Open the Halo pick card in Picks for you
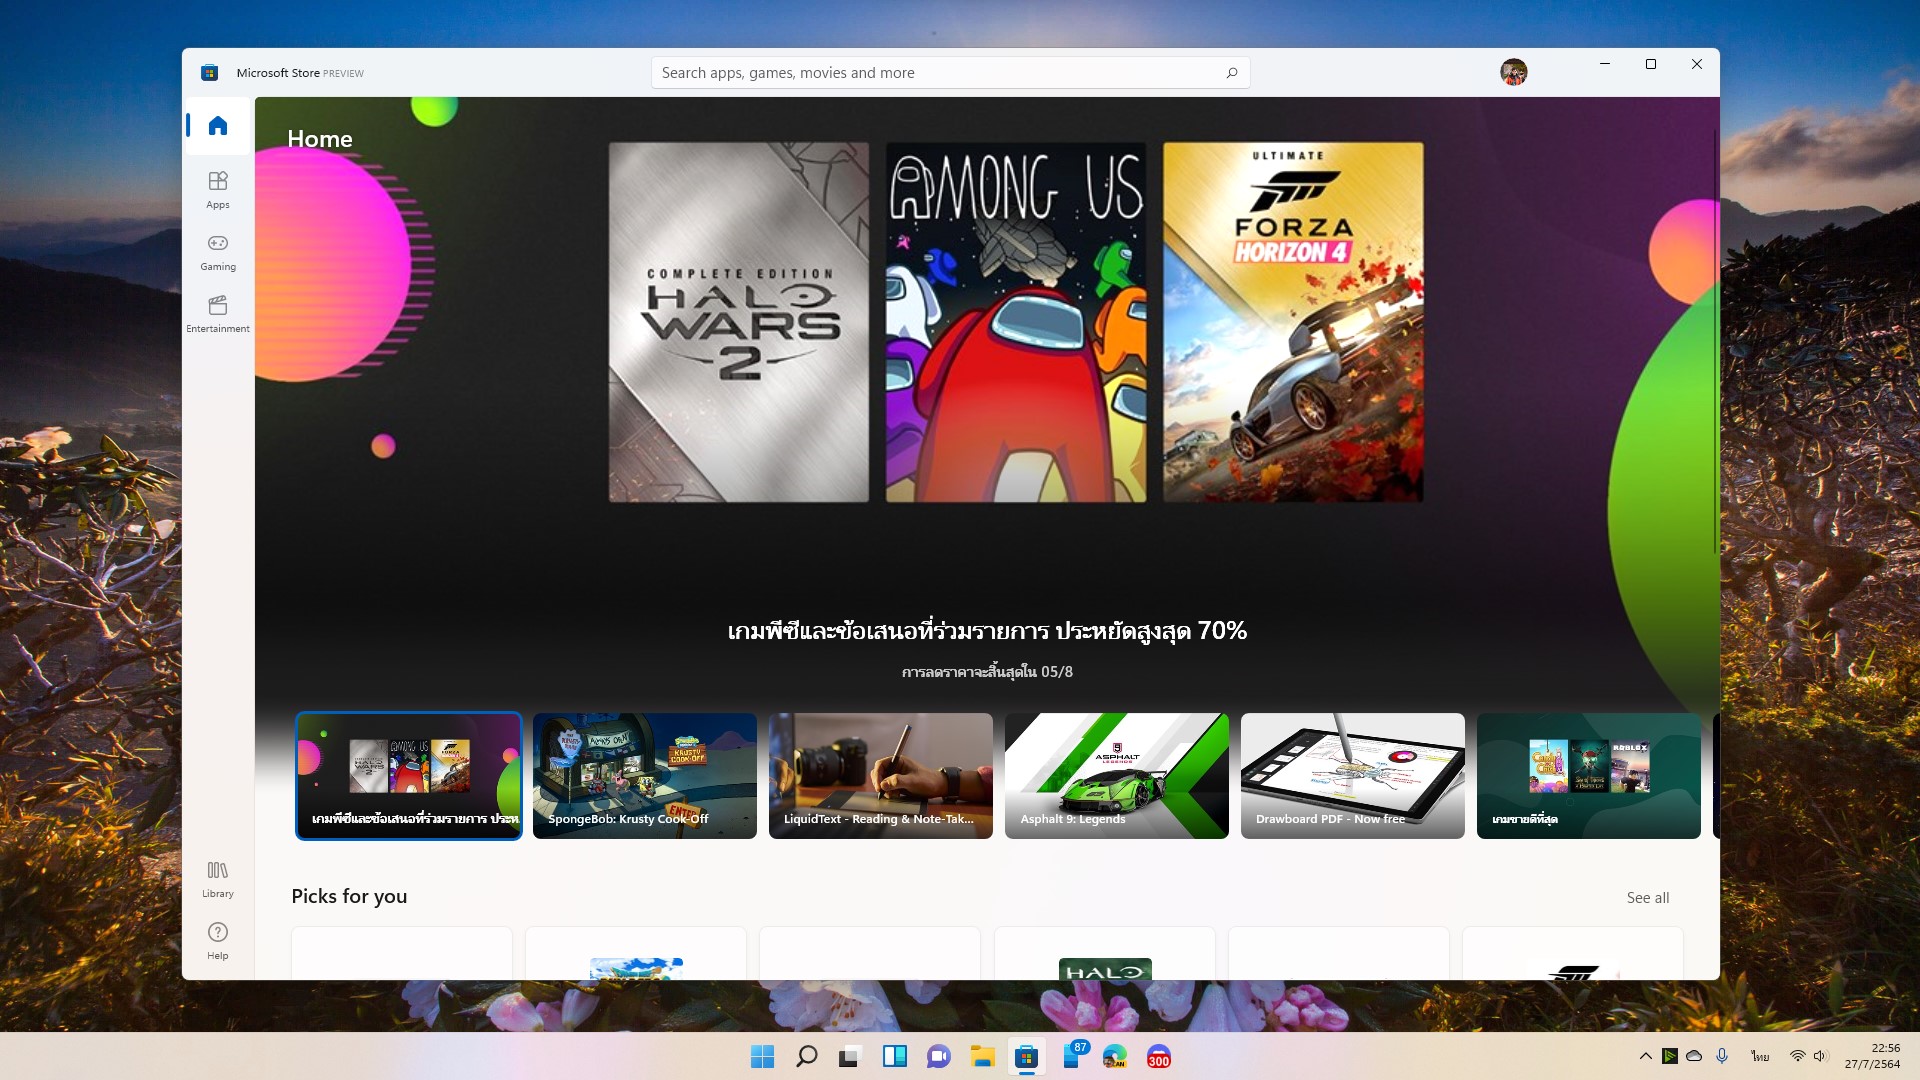Image resolution: width=1920 pixels, height=1080 pixels. click(1105, 954)
